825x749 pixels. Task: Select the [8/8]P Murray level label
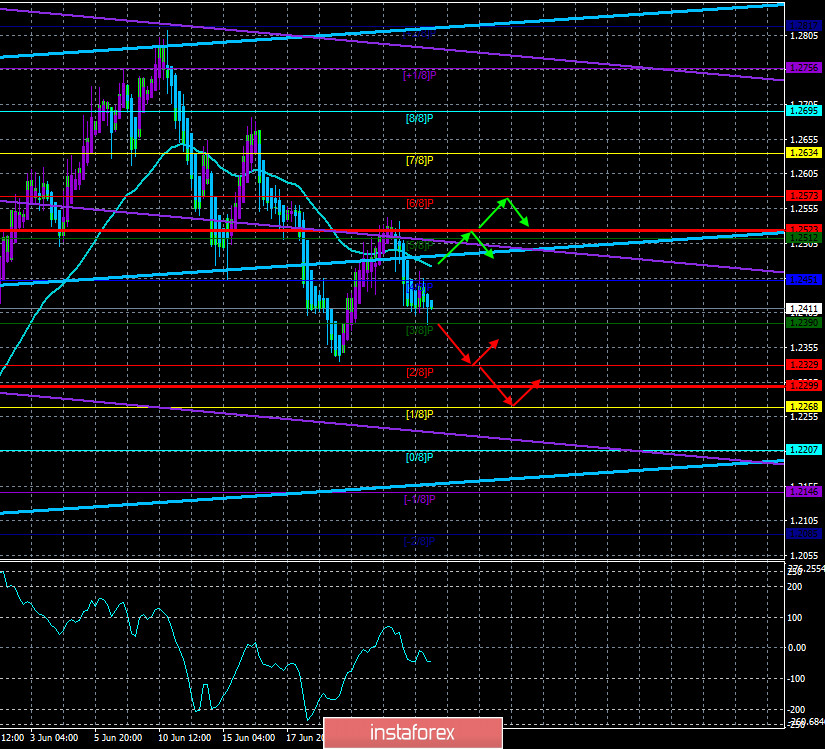coord(420,118)
